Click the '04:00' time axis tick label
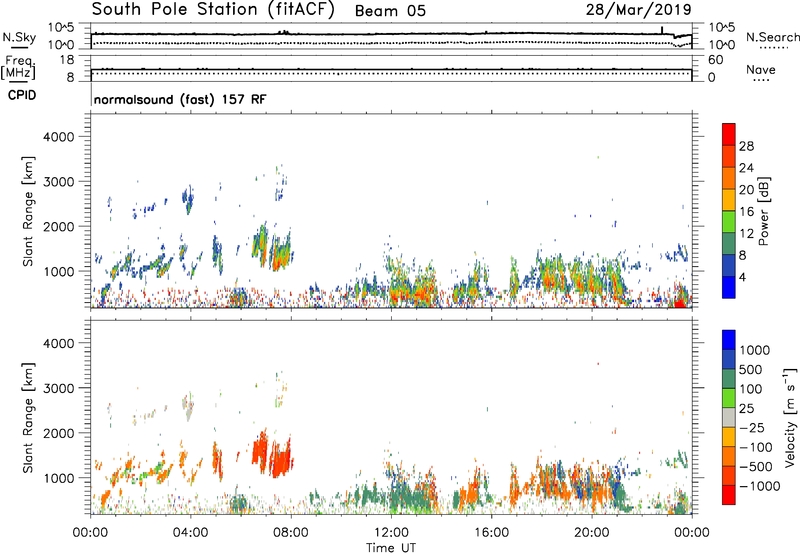Image resolution: width=800 pixels, height=554 pixels. click(190, 533)
